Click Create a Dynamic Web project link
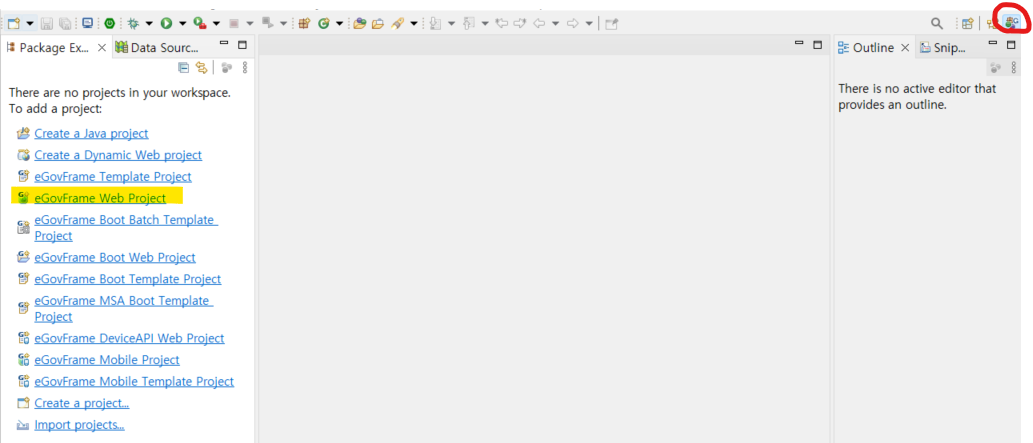1033x443 pixels. [119, 155]
